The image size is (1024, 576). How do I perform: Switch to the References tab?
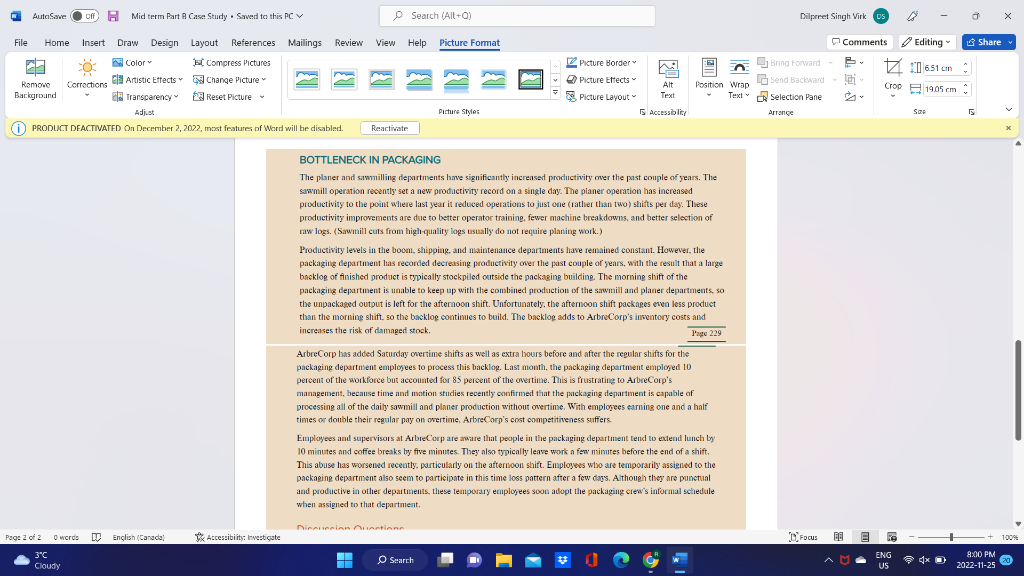click(253, 42)
